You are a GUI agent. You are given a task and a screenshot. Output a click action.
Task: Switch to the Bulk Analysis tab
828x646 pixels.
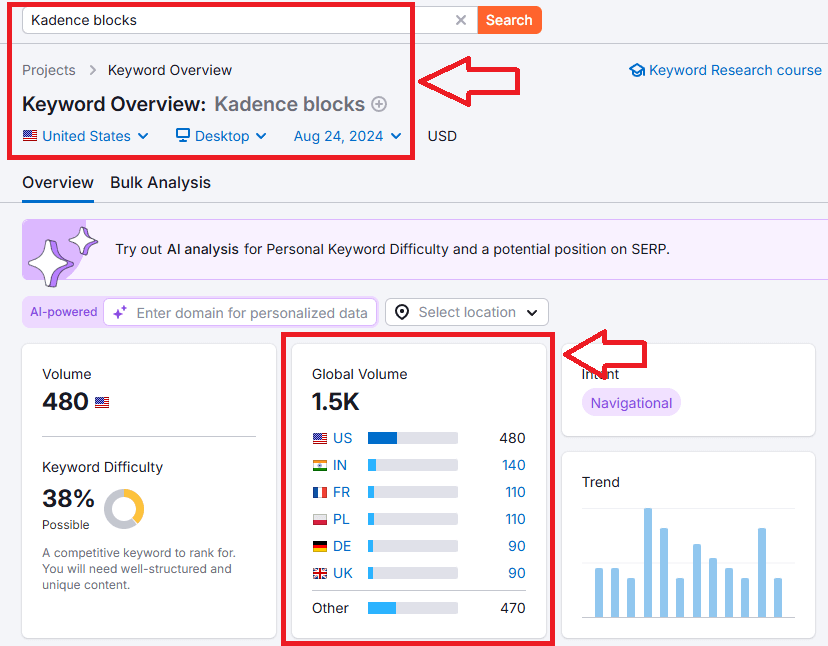(160, 182)
